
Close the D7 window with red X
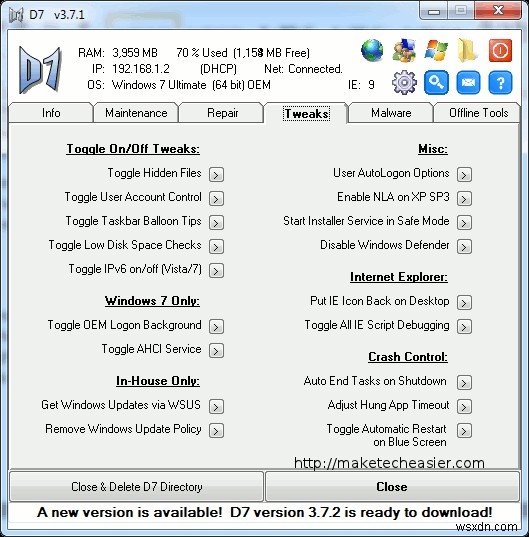(498, 11)
